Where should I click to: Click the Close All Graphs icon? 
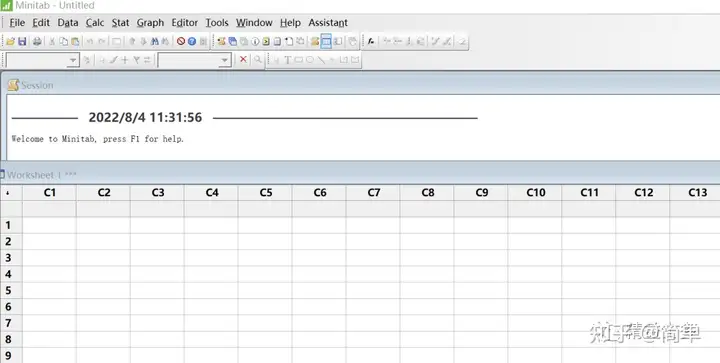(x=352, y=41)
